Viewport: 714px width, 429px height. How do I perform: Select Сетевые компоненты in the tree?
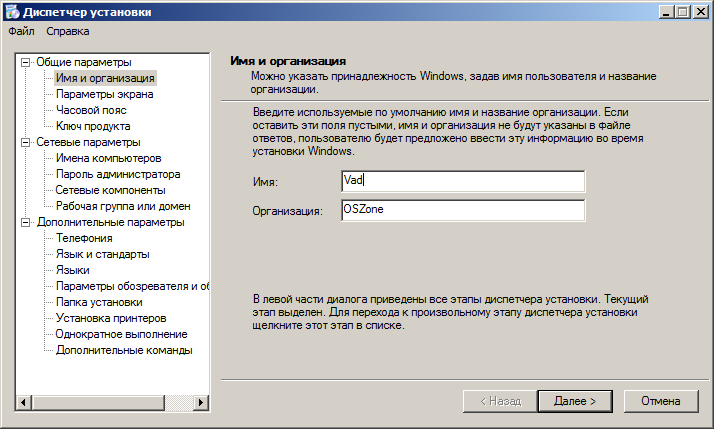(109, 190)
